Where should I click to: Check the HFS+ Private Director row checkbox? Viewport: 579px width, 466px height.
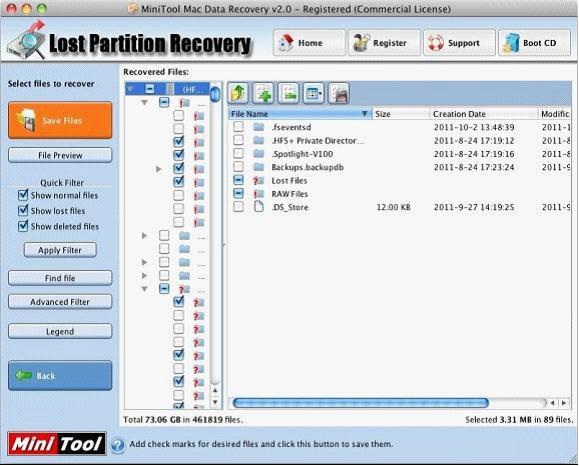(239, 140)
